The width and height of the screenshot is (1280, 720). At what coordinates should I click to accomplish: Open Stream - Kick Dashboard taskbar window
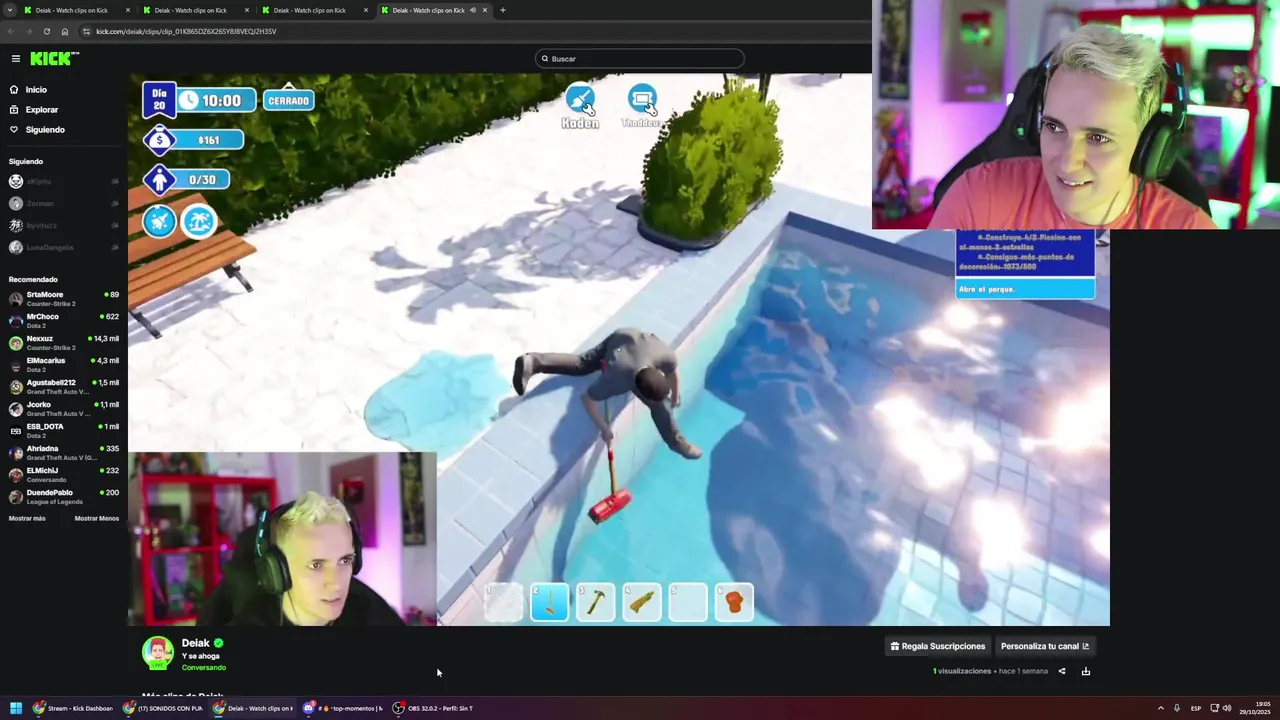74,708
